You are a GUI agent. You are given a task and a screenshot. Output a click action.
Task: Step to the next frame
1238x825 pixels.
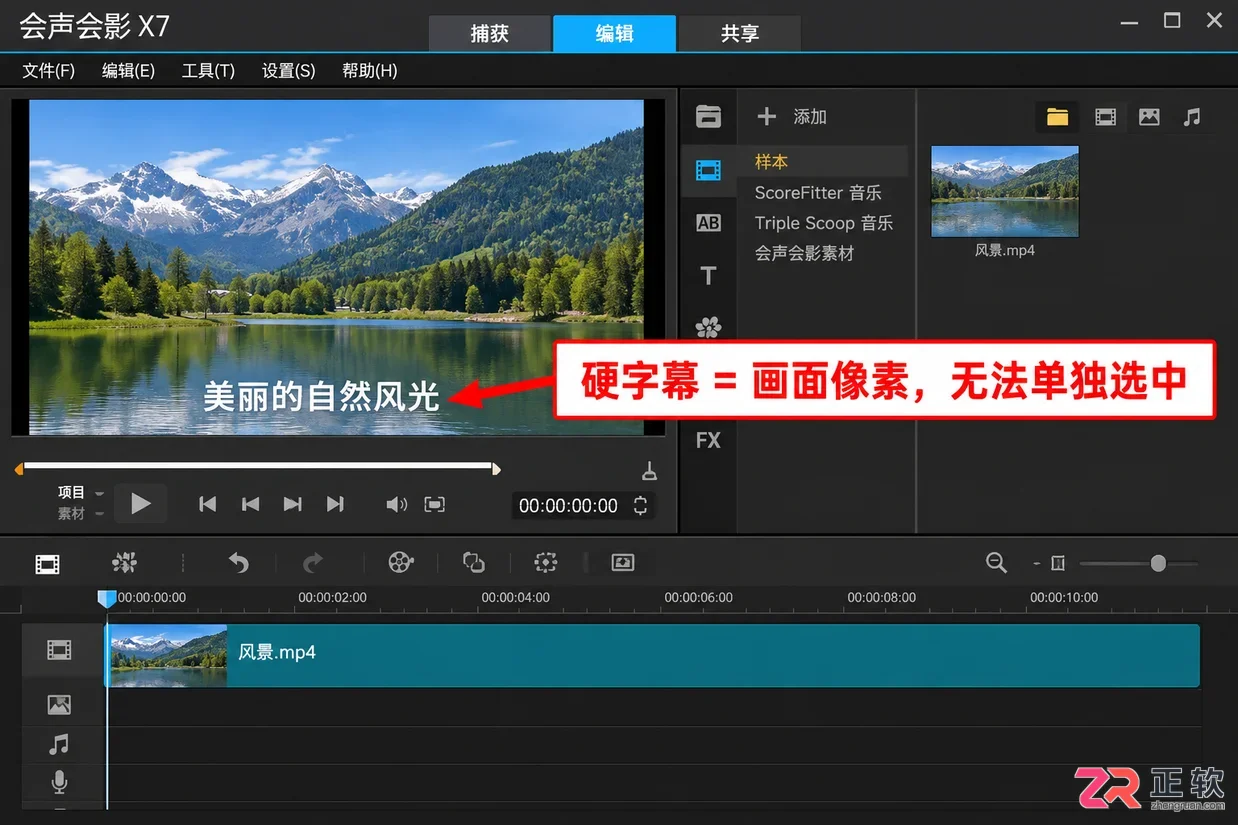pyautogui.click(x=292, y=504)
